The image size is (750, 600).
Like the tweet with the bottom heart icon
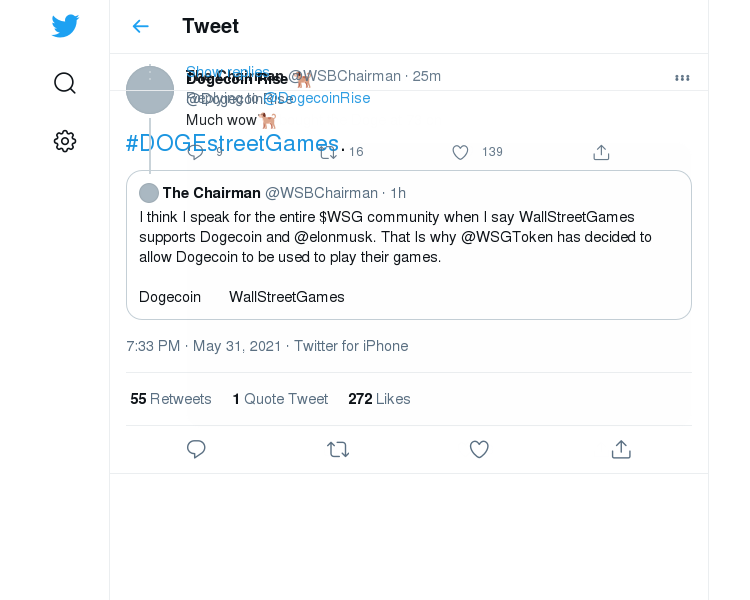point(479,449)
